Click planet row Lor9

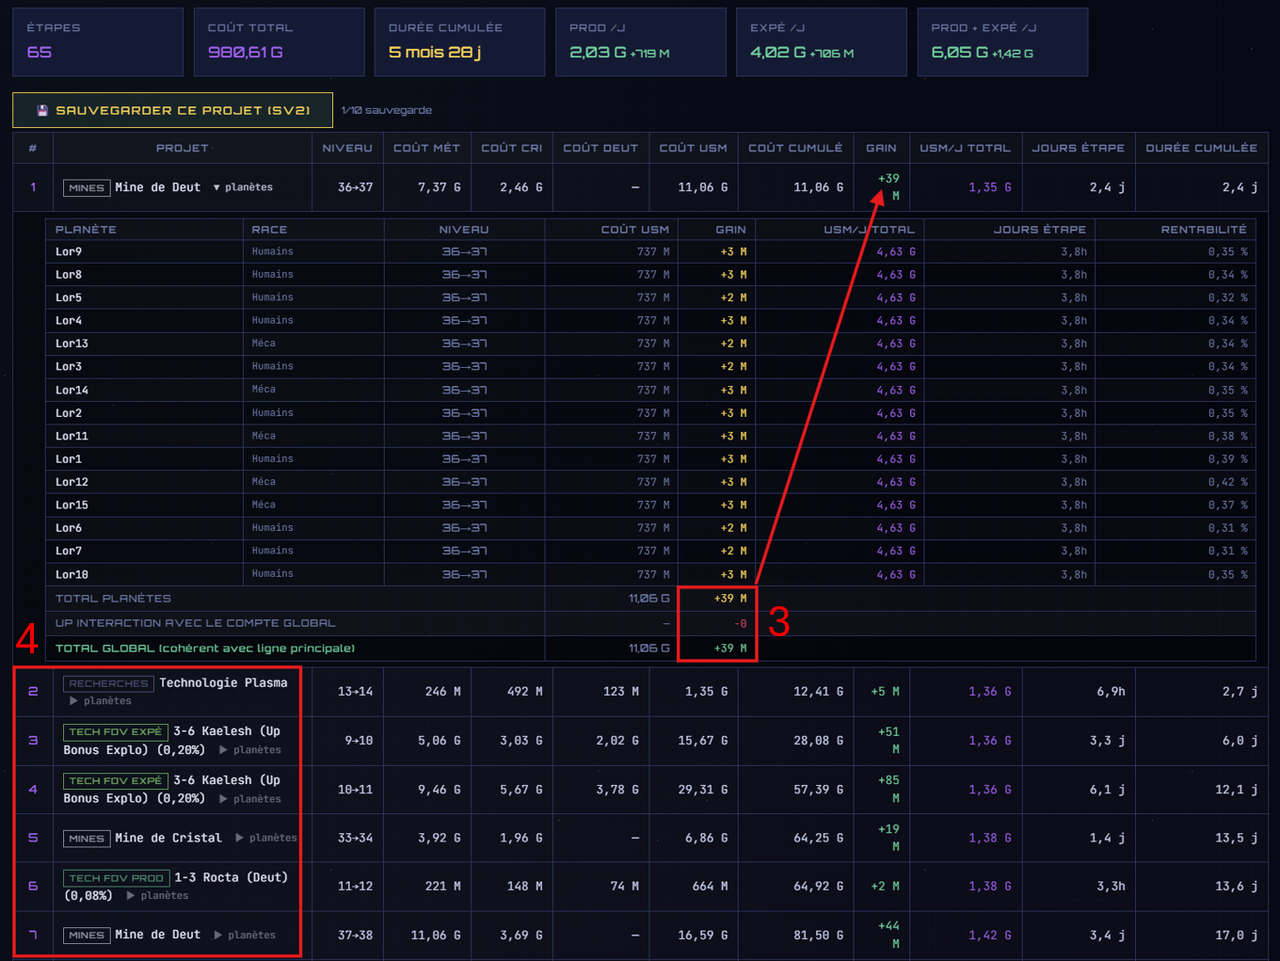[650, 252]
